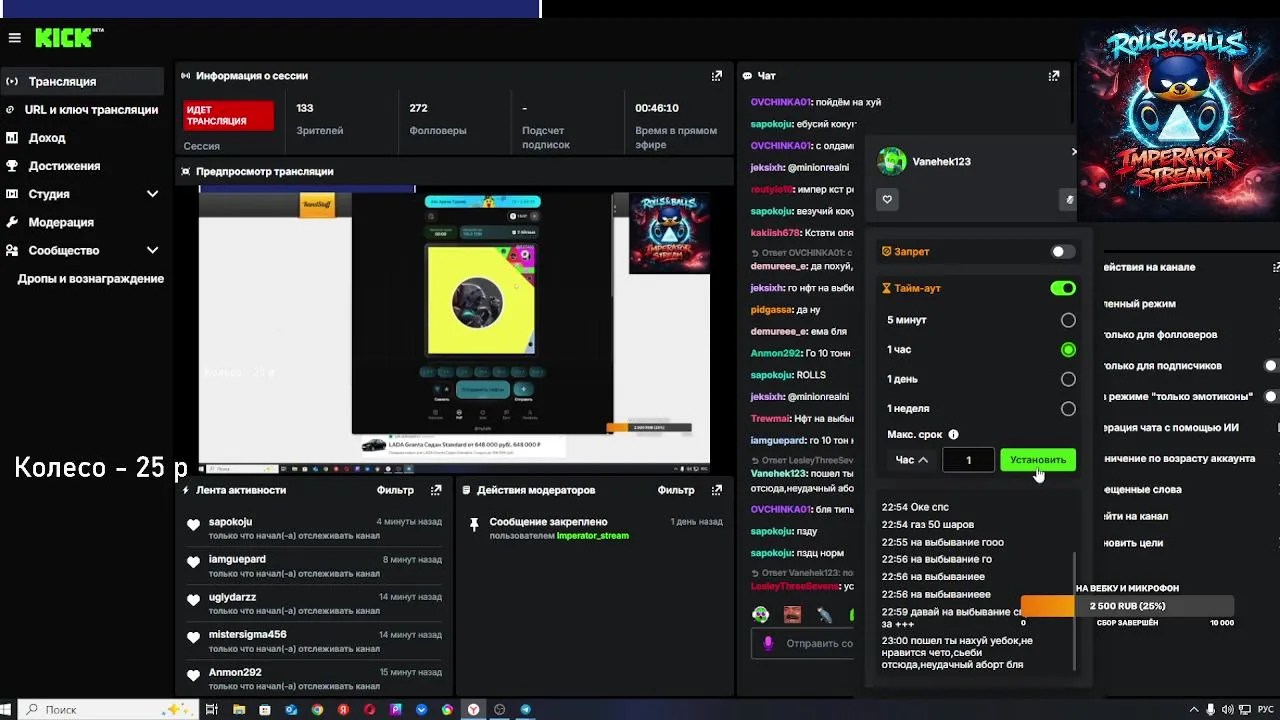Click the volume icon in system tray
The width and height of the screenshot is (1280, 720).
coord(1227,710)
